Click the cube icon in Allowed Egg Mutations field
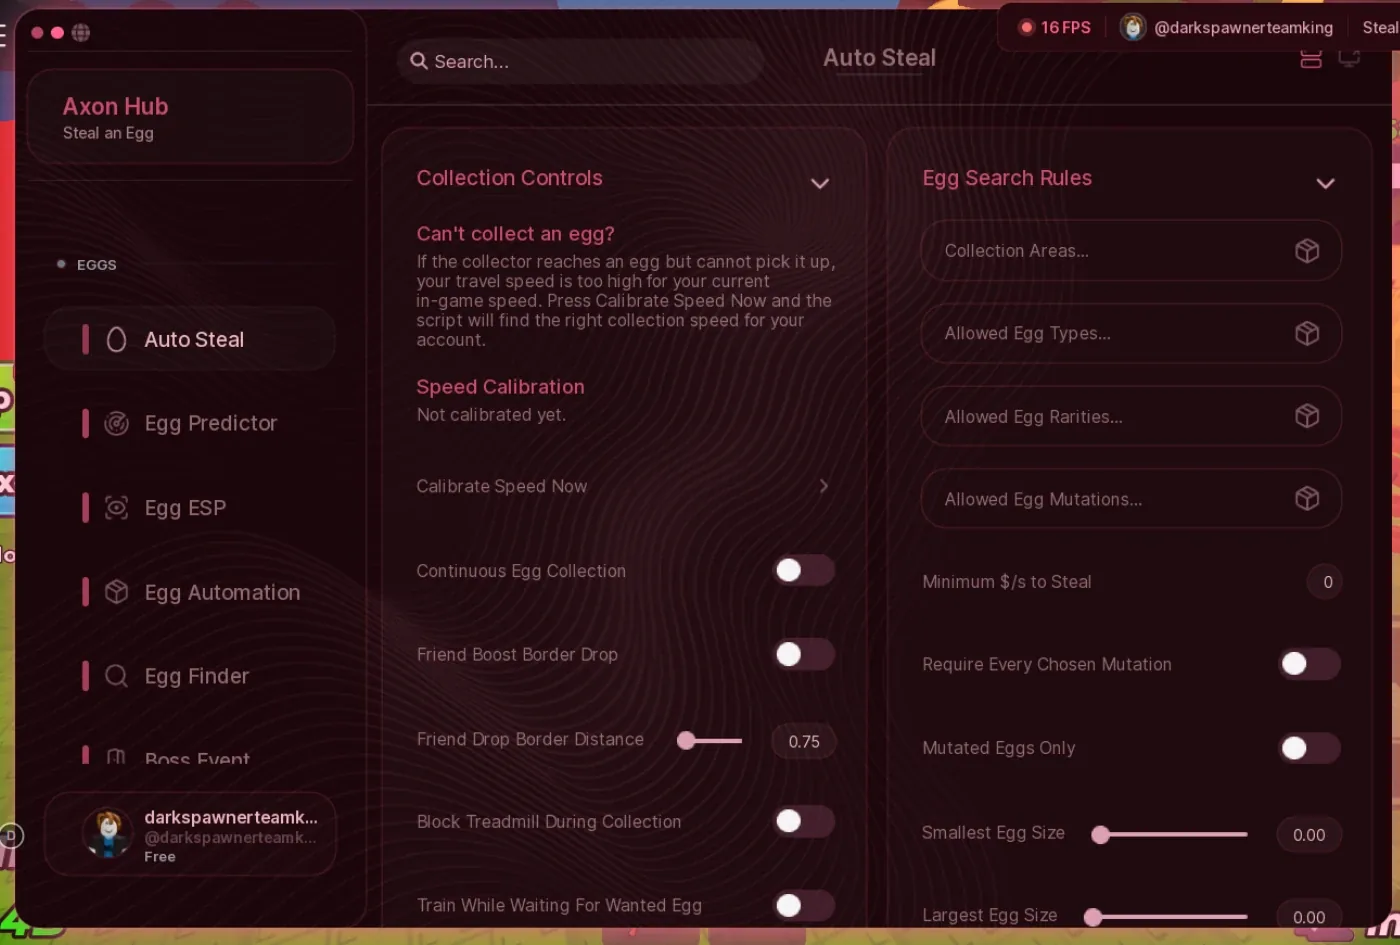The image size is (1400, 945). (x=1307, y=499)
